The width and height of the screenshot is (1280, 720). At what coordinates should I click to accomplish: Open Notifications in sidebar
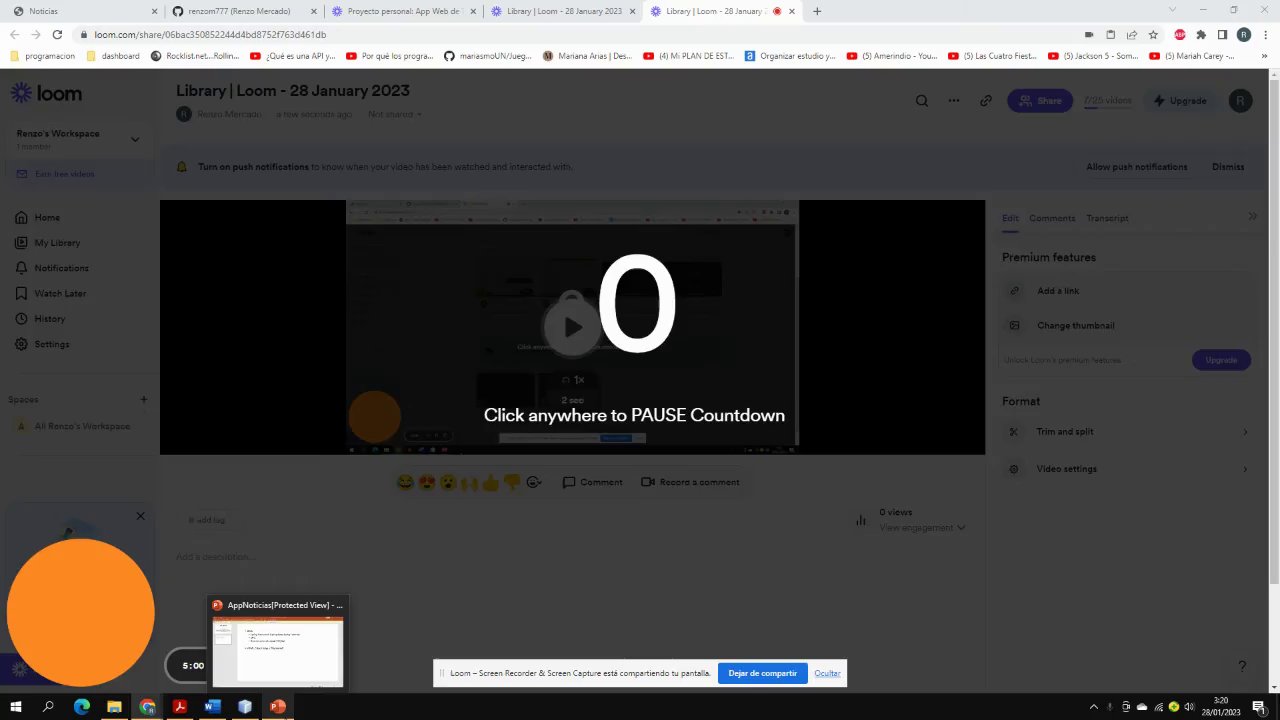(52, 268)
